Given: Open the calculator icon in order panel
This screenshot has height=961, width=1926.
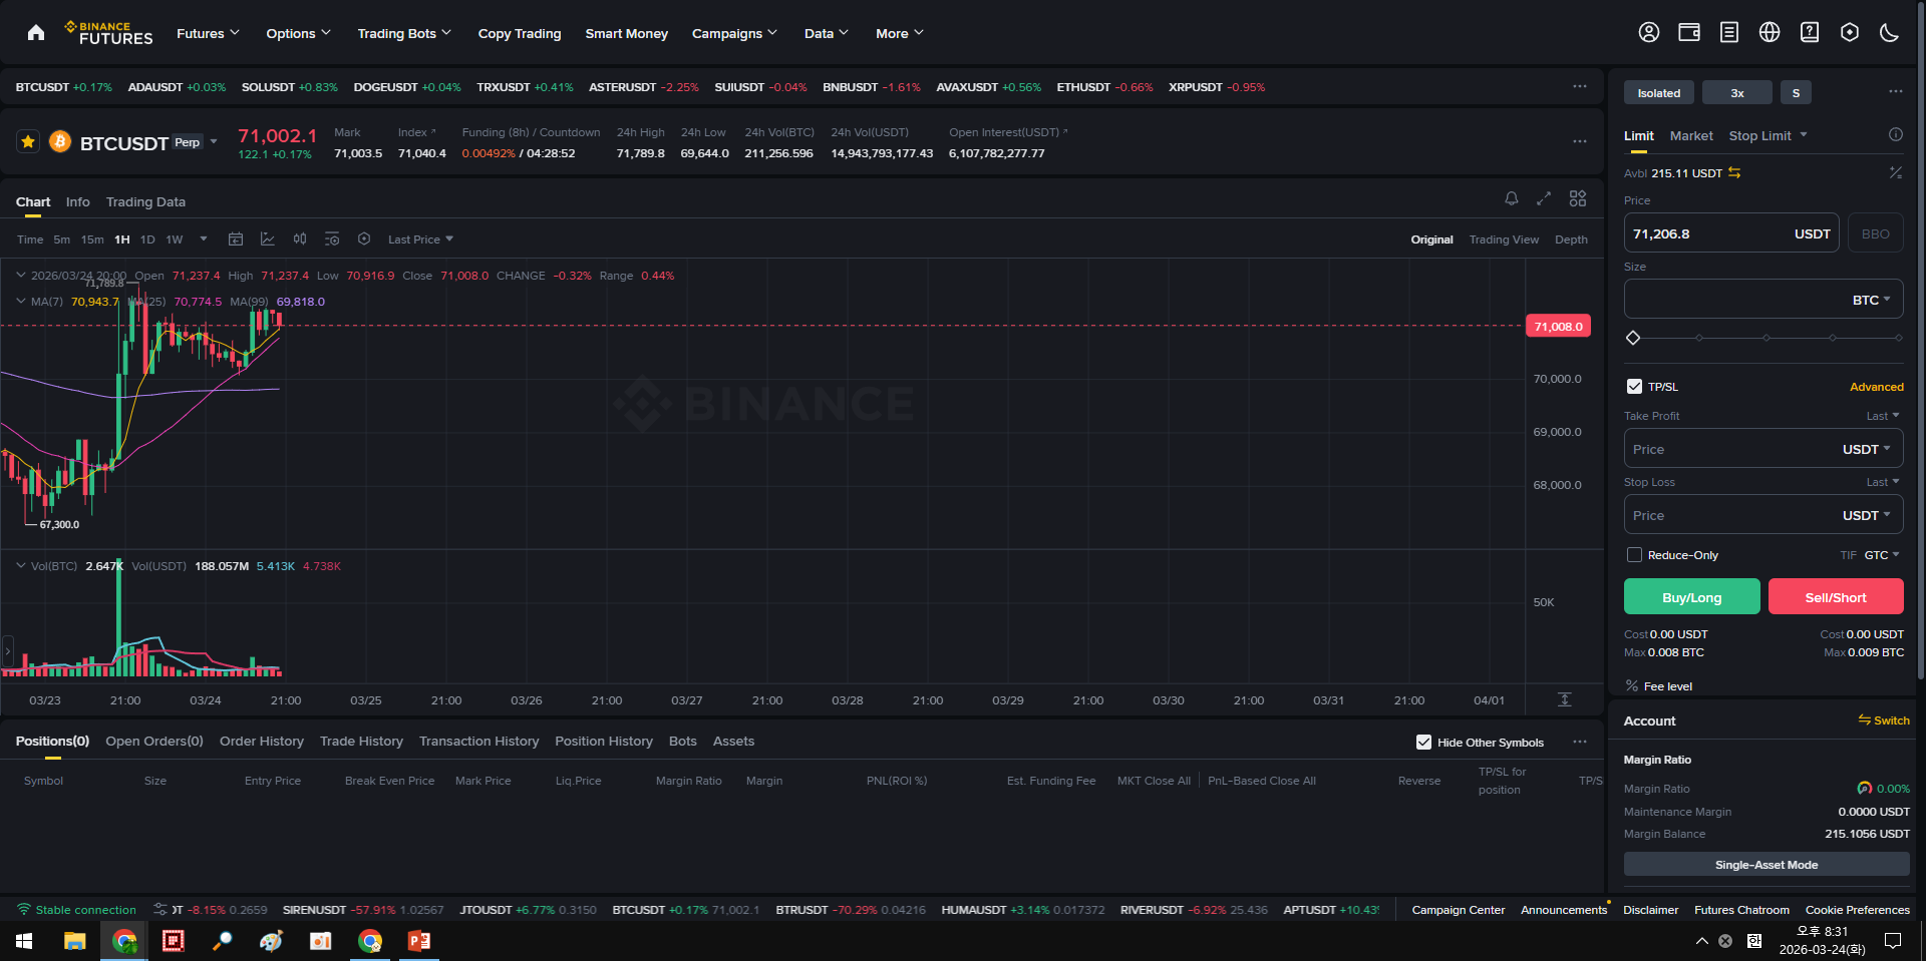Looking at the screenshot, I should coord(1895,173).
